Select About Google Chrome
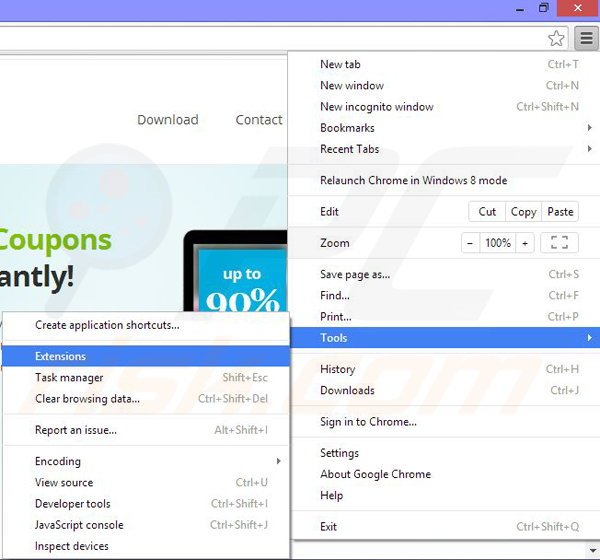The height and width of the screenshot is (560, 600). pos(445,474)
